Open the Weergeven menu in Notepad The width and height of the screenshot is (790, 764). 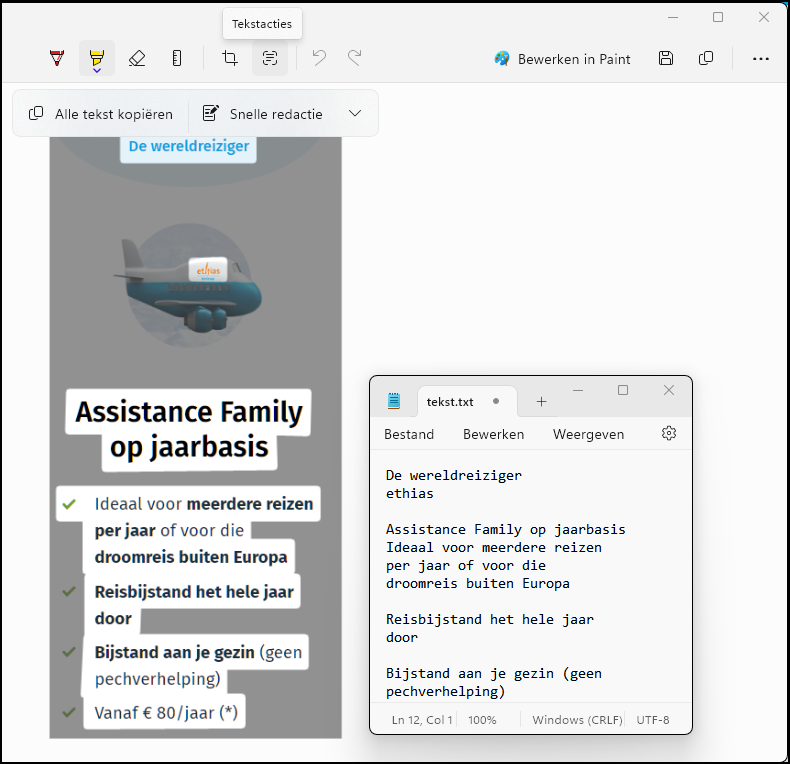pos(588,434)
